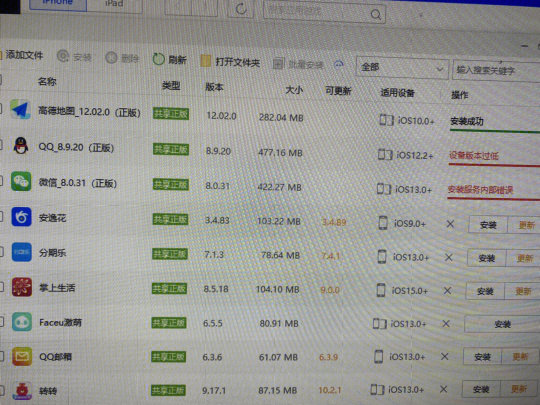The image size is (540, 405).
Task: Click the 删除 delete toolbar icon
Action: click(x=111, y=58)
